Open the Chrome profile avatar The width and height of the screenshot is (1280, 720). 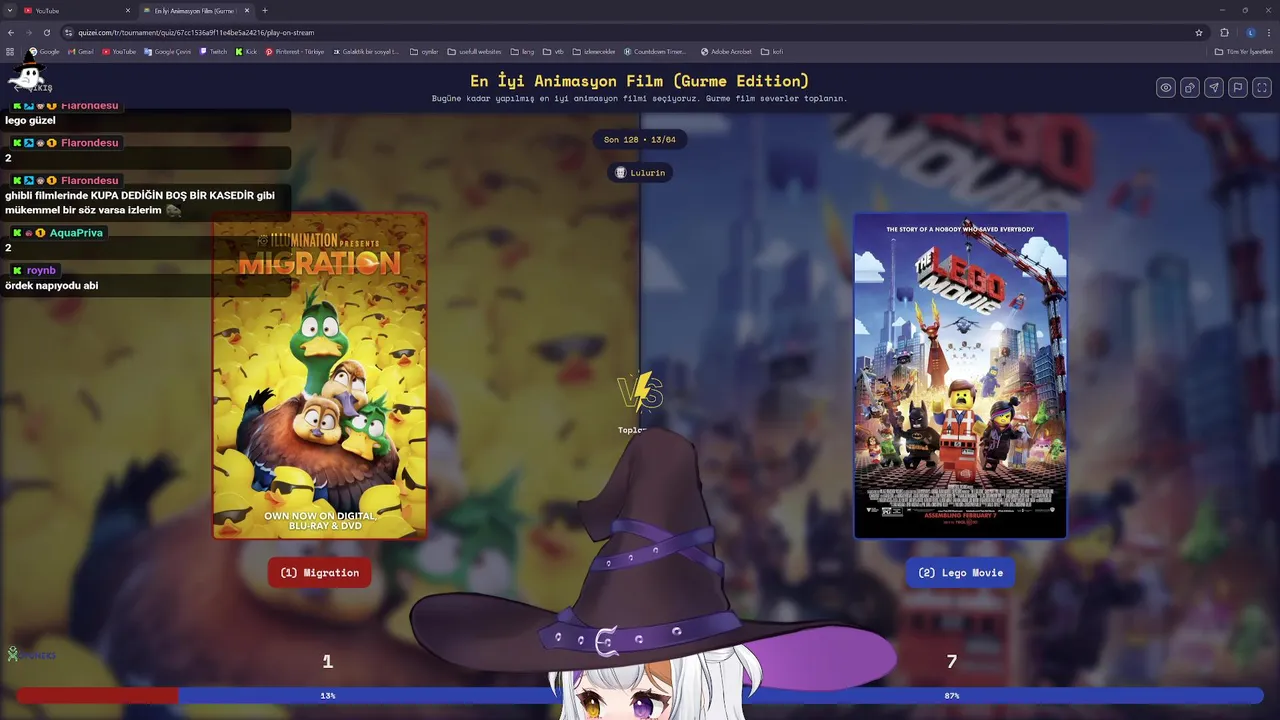tap(1250, 32)
